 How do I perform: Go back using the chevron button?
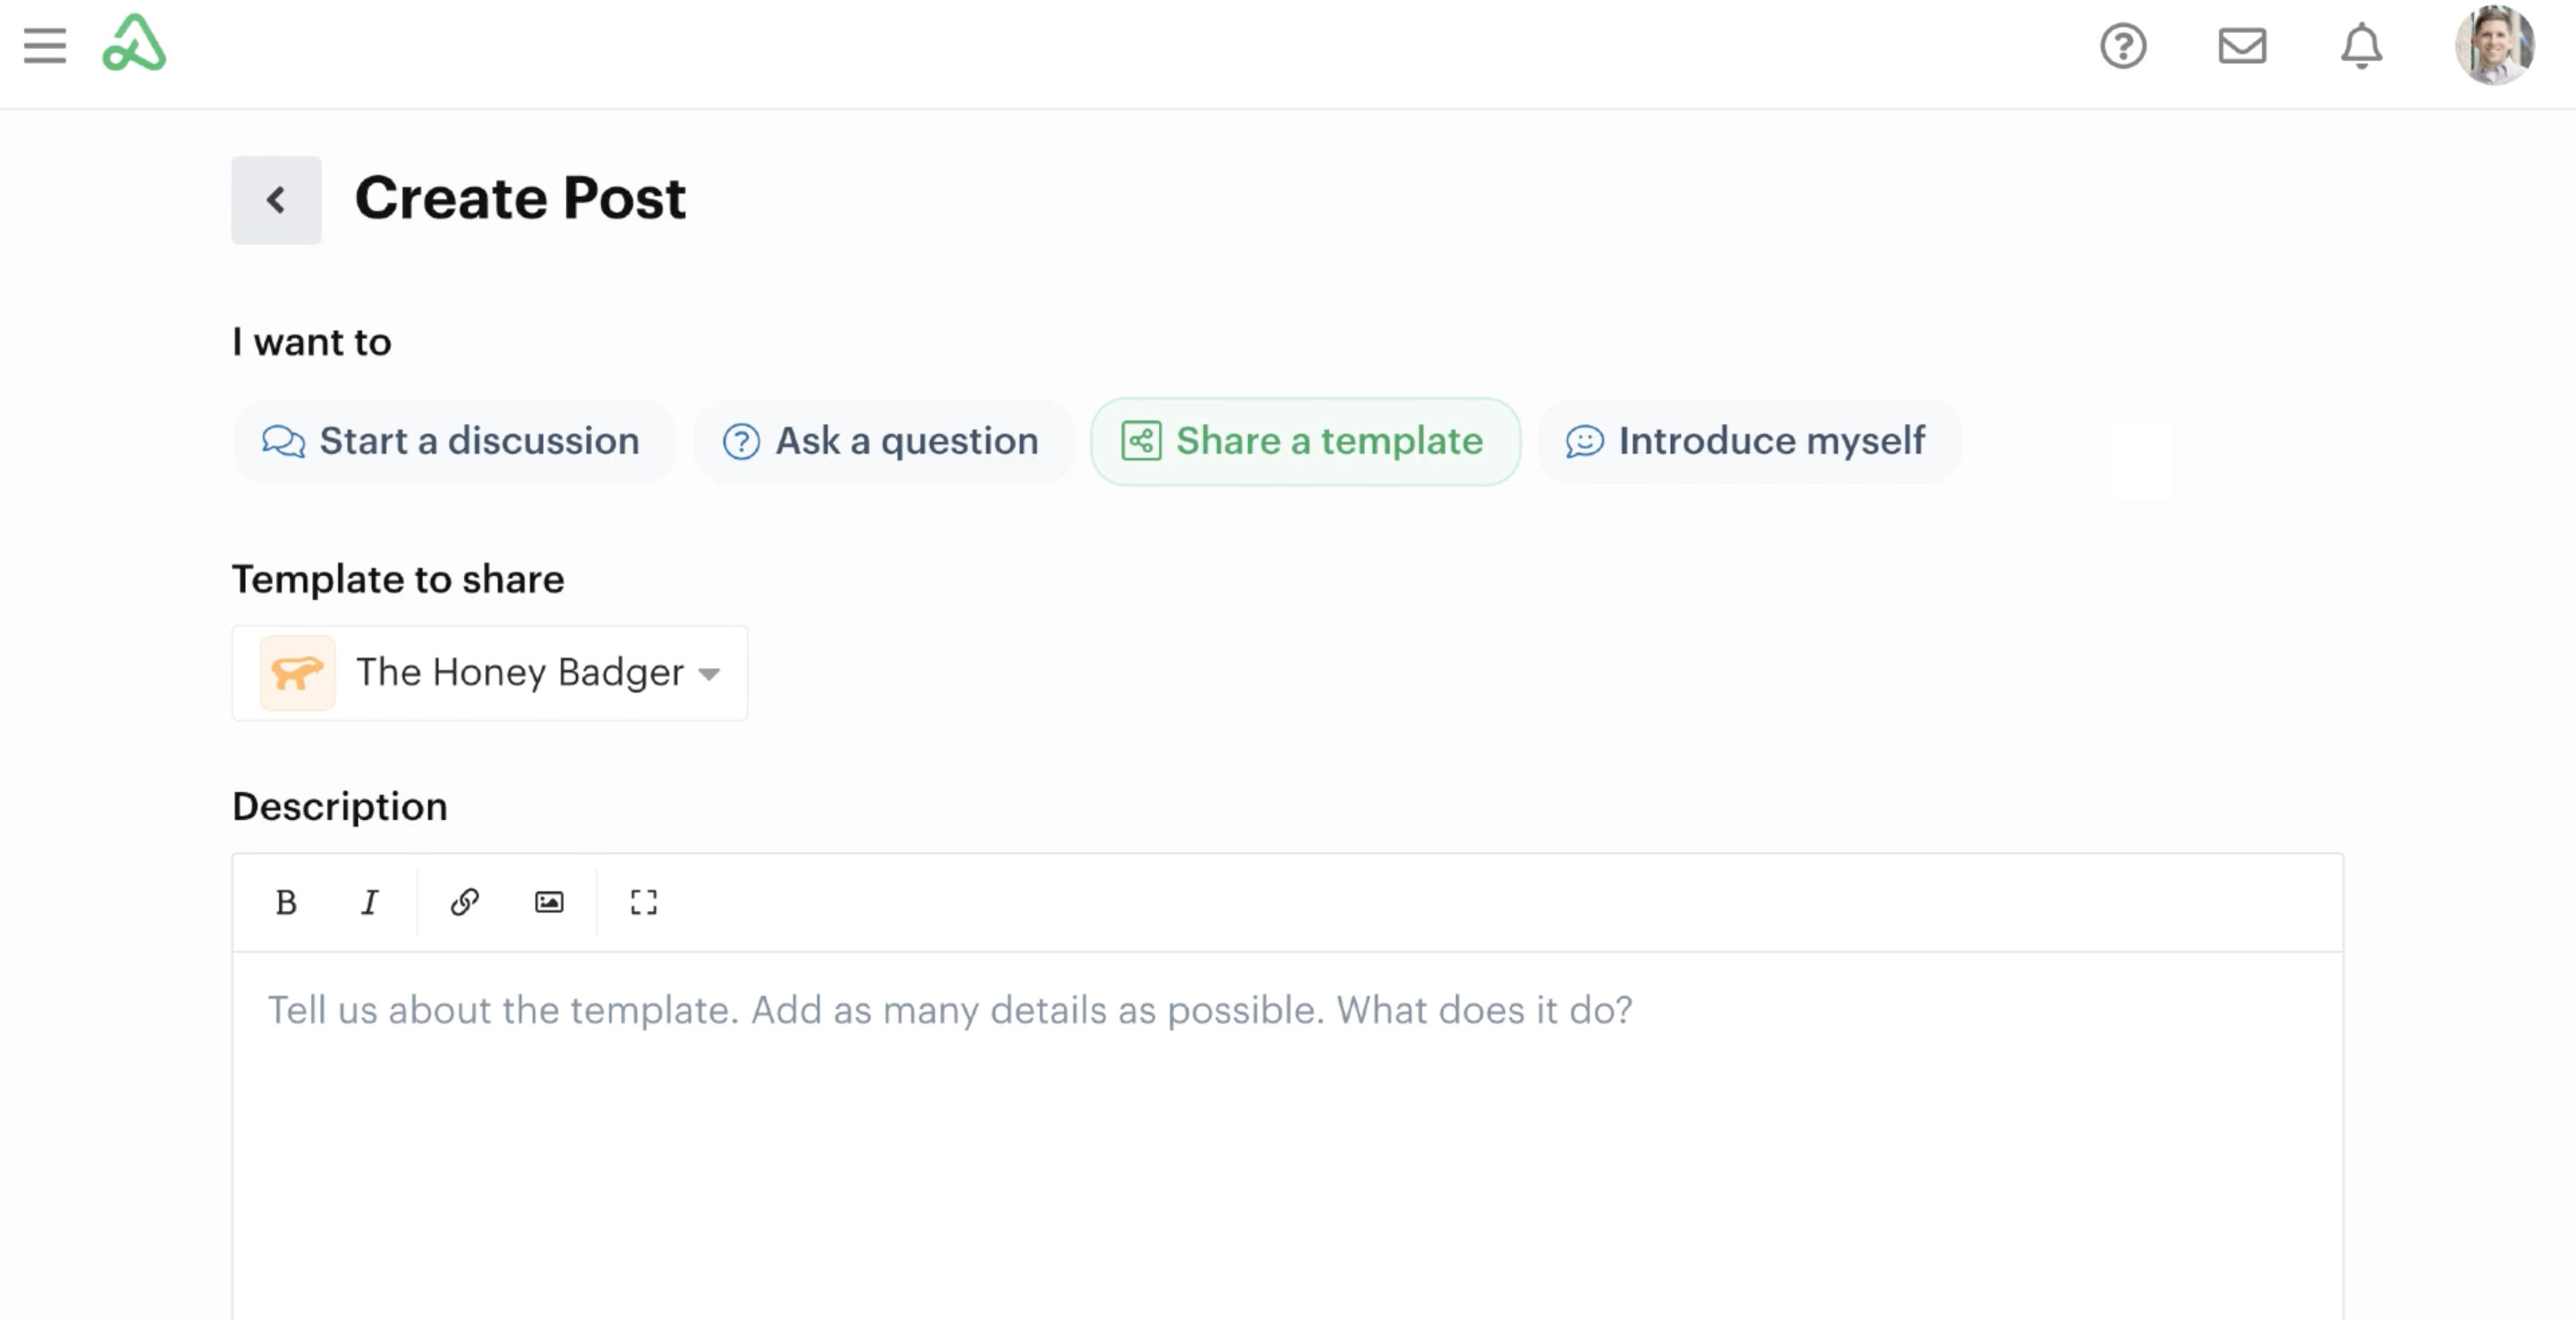(276, 200)
